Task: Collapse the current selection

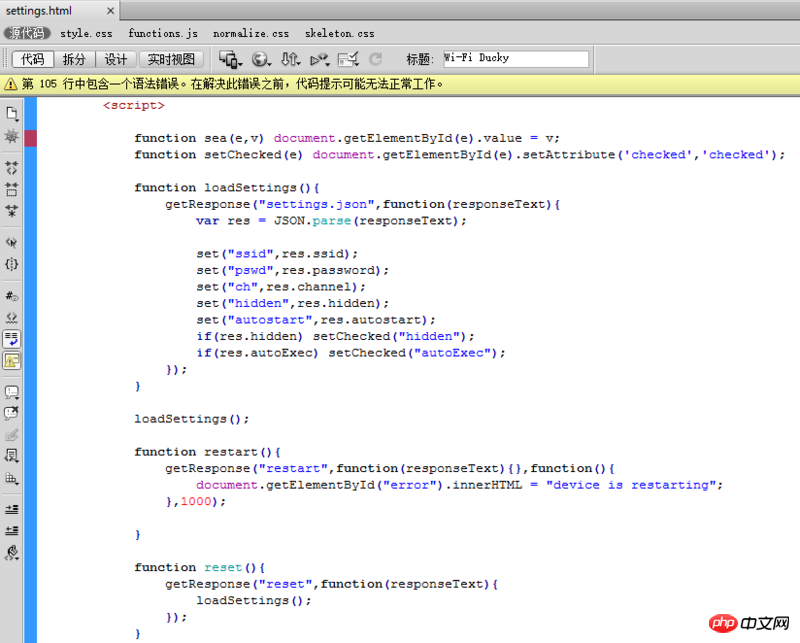Action: [11, 189]
